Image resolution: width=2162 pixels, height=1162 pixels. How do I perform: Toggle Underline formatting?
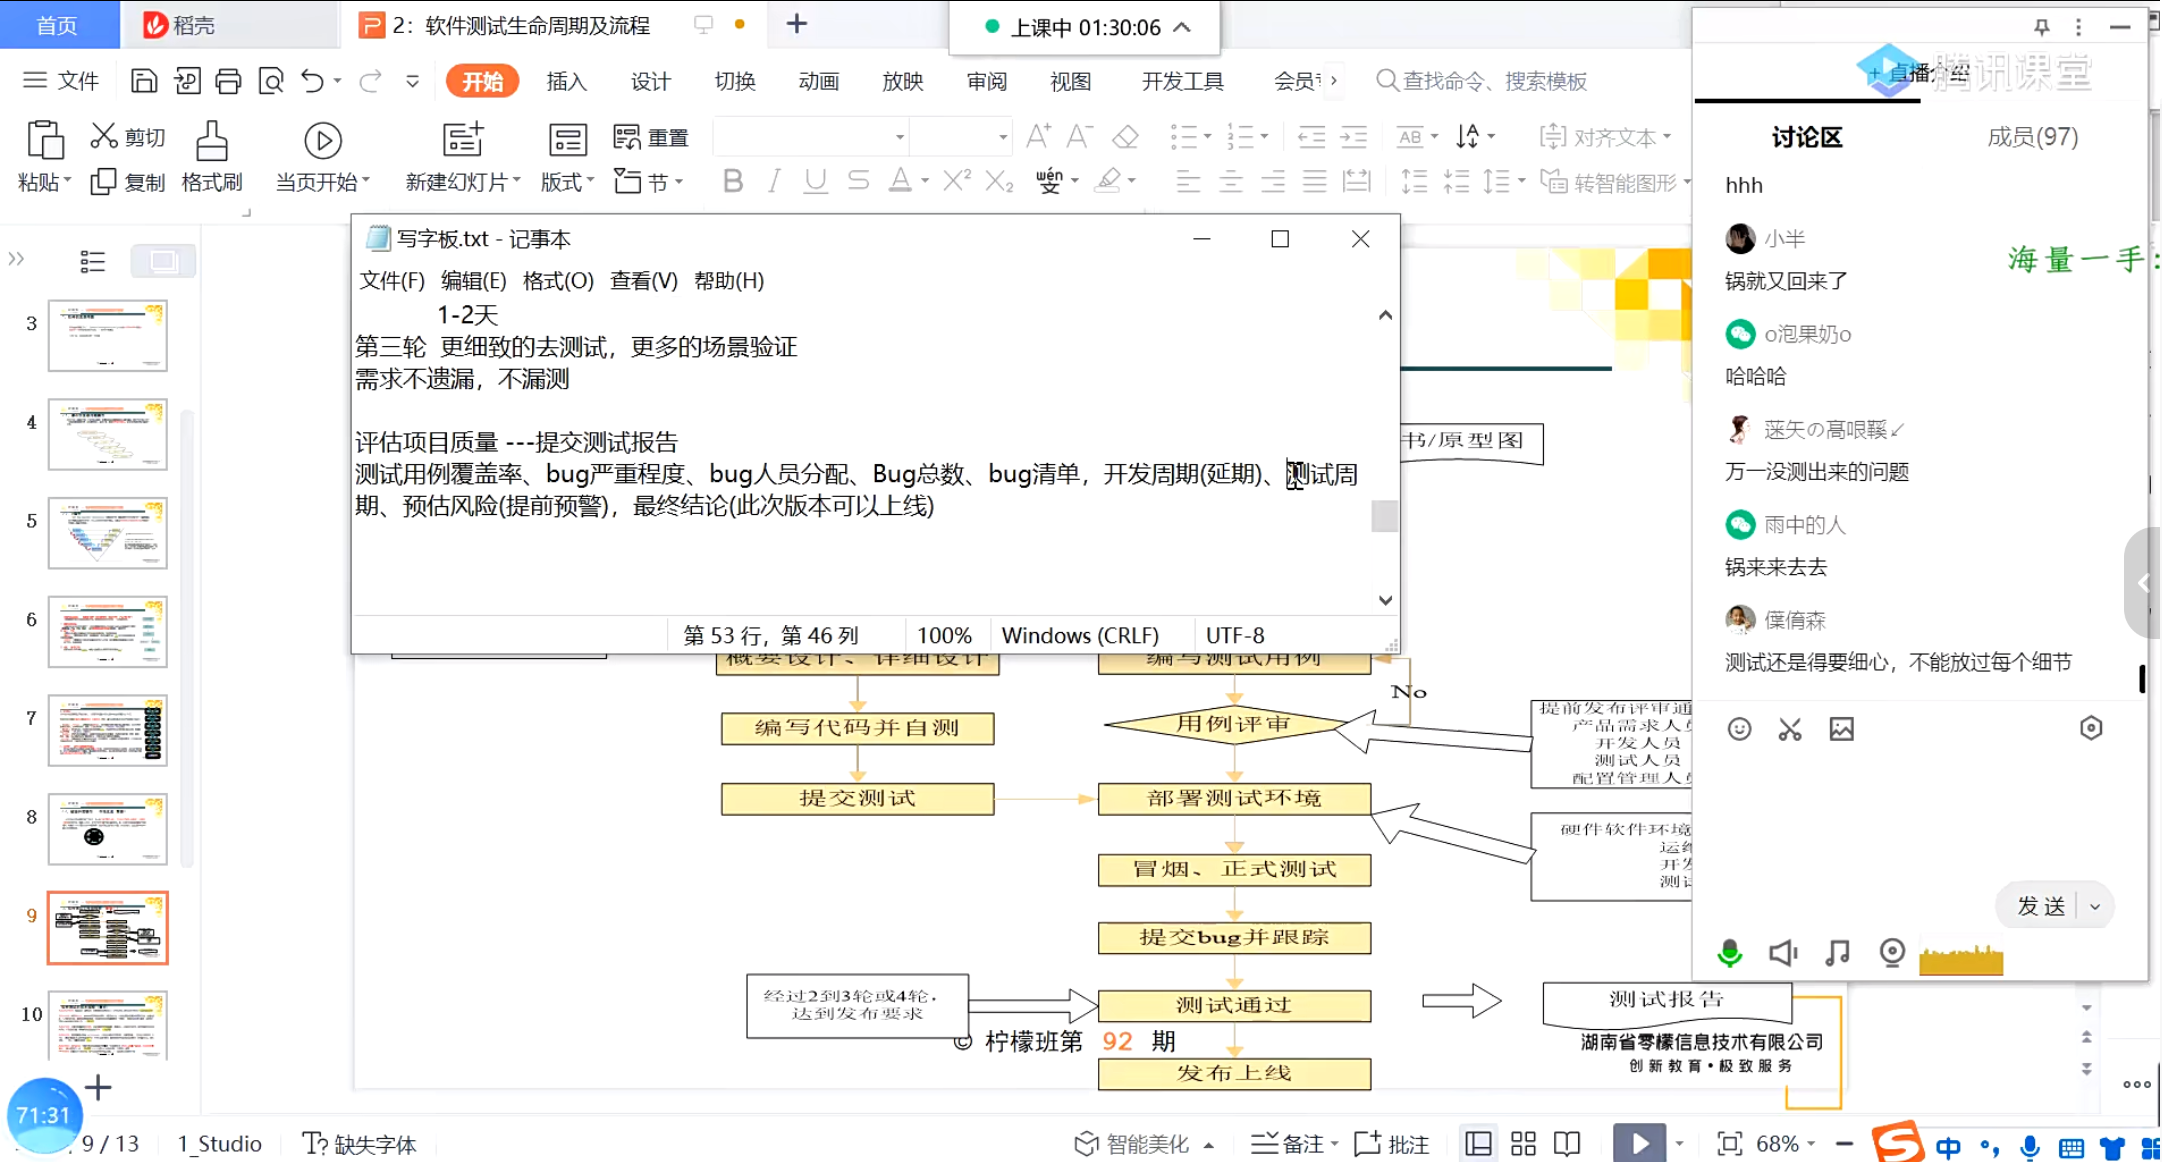click(x=816, y=181)
